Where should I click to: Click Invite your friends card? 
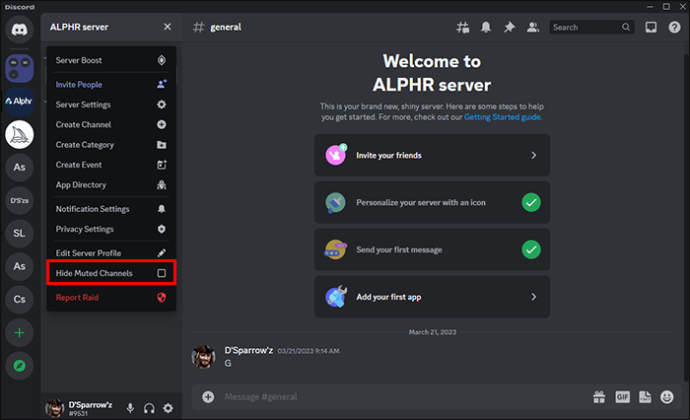coord(432,155)
